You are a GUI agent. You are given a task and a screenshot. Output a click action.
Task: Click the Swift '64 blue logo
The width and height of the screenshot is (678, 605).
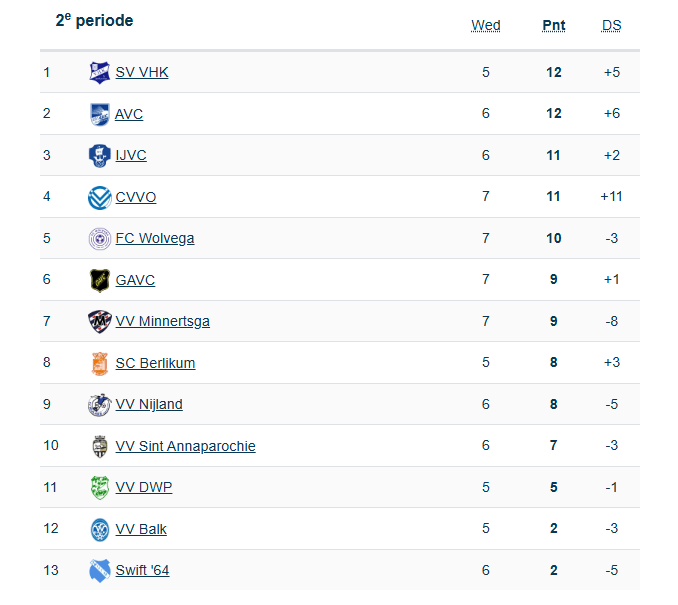pos(99,570)
